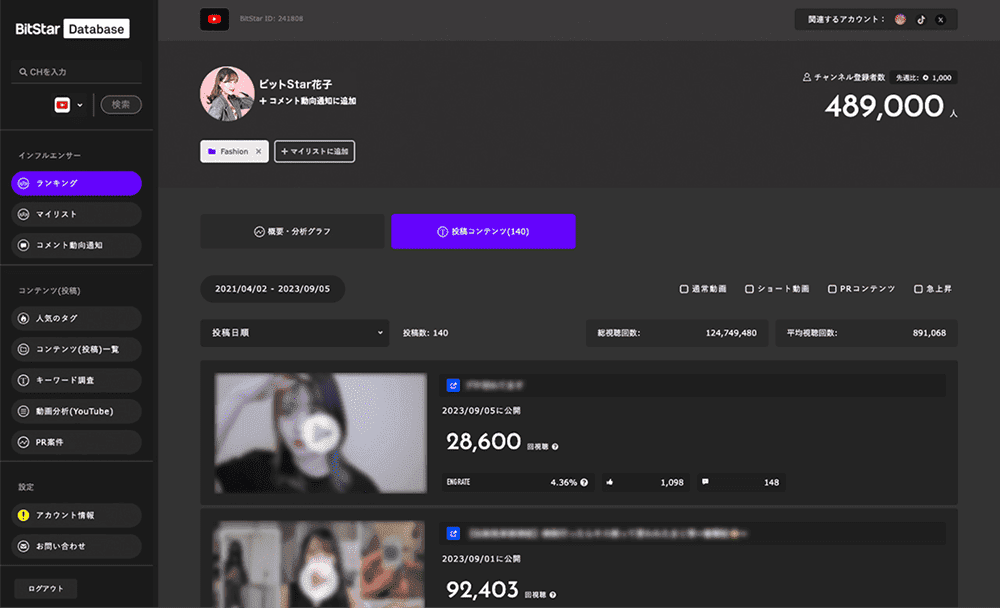The width and height of the screenshot is (1000, 608).
Task: Click the thumbnail of the 2023/09/01 video
Action: [x=319, y=564]
